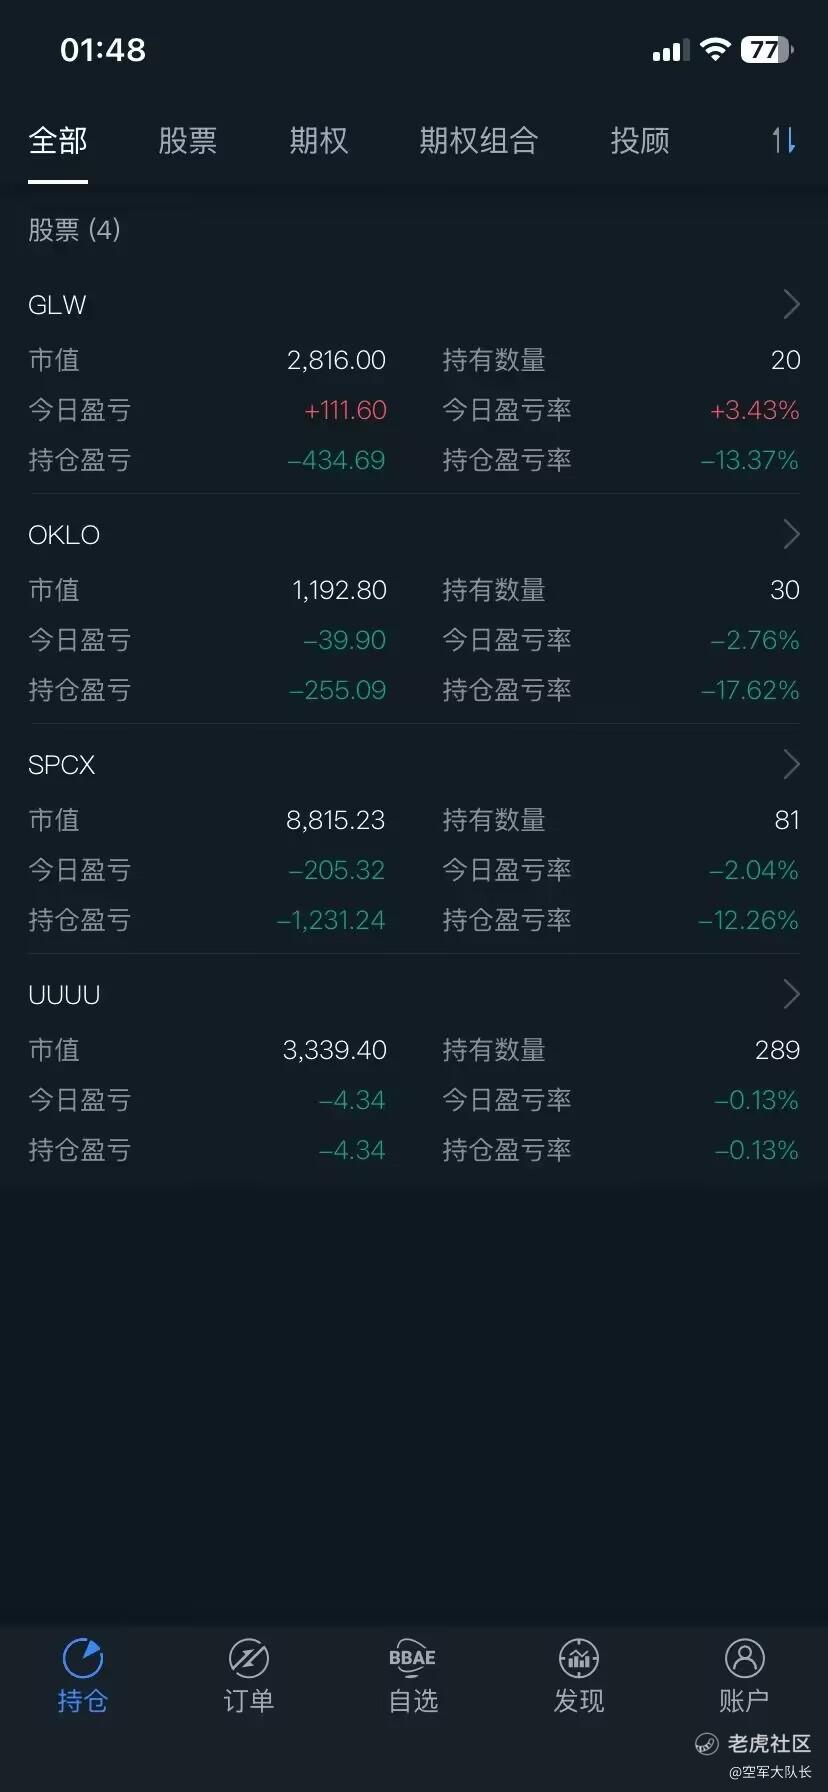Select the 全部 tab
828x1792 pixels.
(58, 141)
